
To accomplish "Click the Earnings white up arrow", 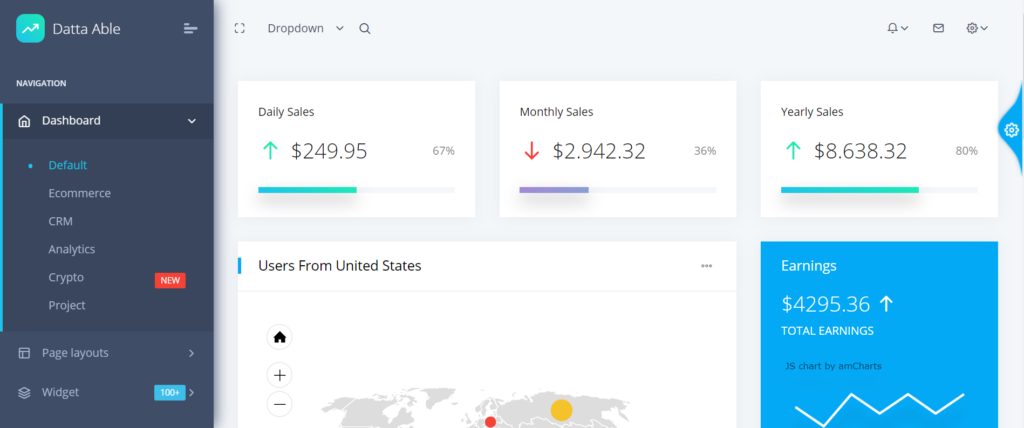I will [x=886, y=304].
